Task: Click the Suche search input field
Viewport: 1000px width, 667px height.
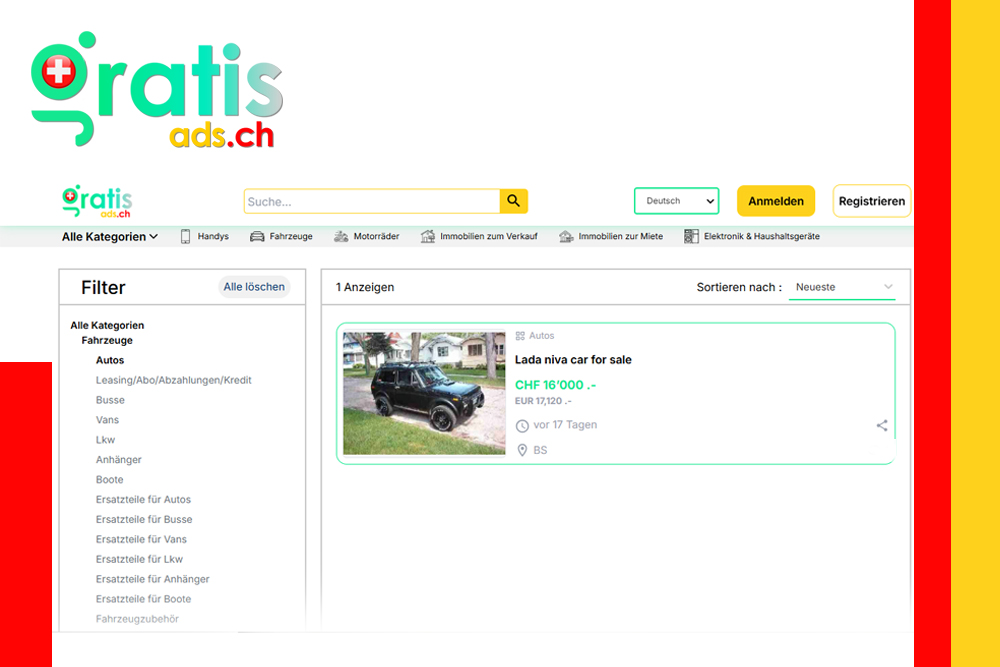Action: [370, 201]
